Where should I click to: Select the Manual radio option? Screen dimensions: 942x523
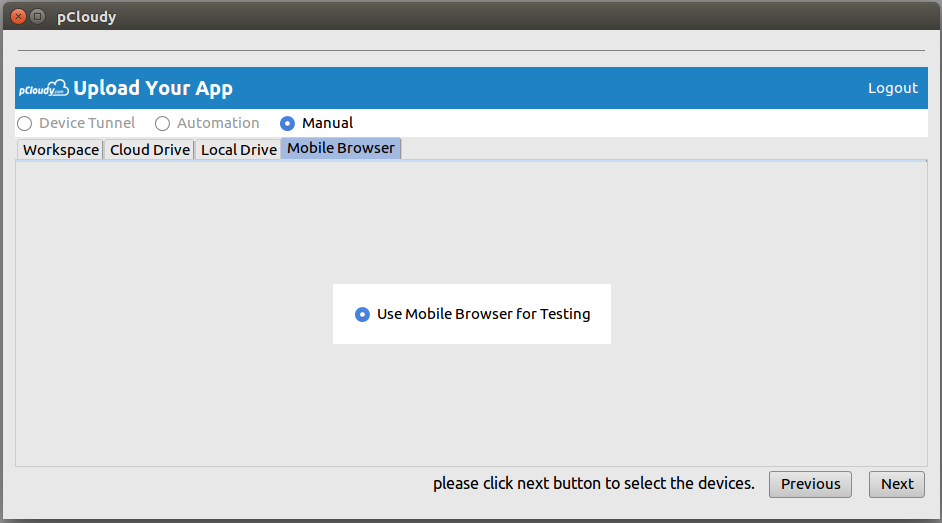point(287,124)
